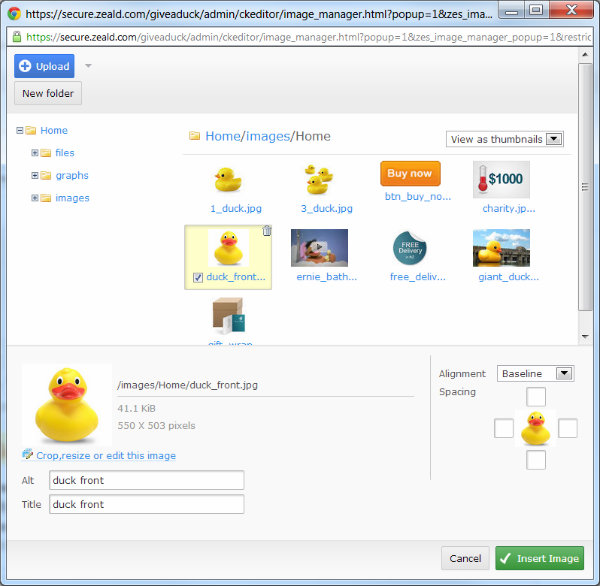Select the duck_front thumbnail image

click(228, 248)
